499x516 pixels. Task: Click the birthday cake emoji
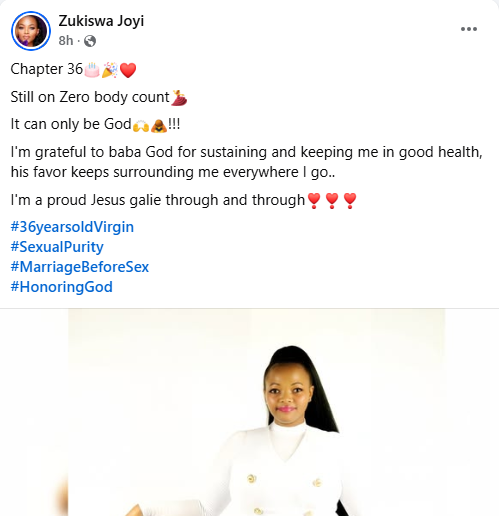(x=92, y=70)
